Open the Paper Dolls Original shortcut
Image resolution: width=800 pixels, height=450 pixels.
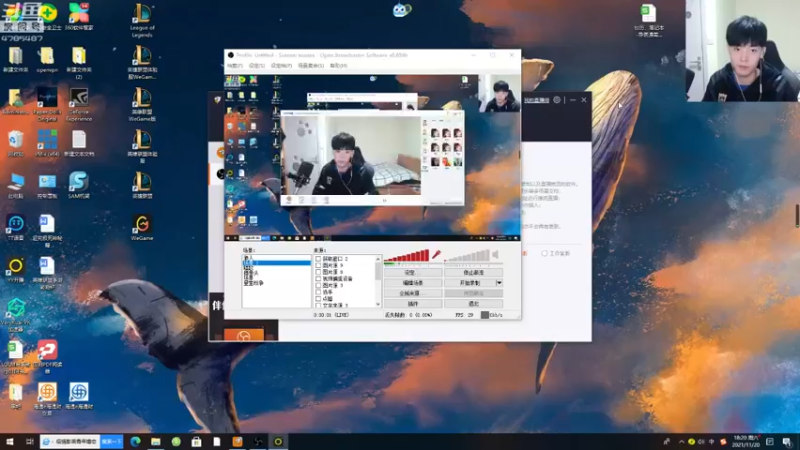click(47, 105)
